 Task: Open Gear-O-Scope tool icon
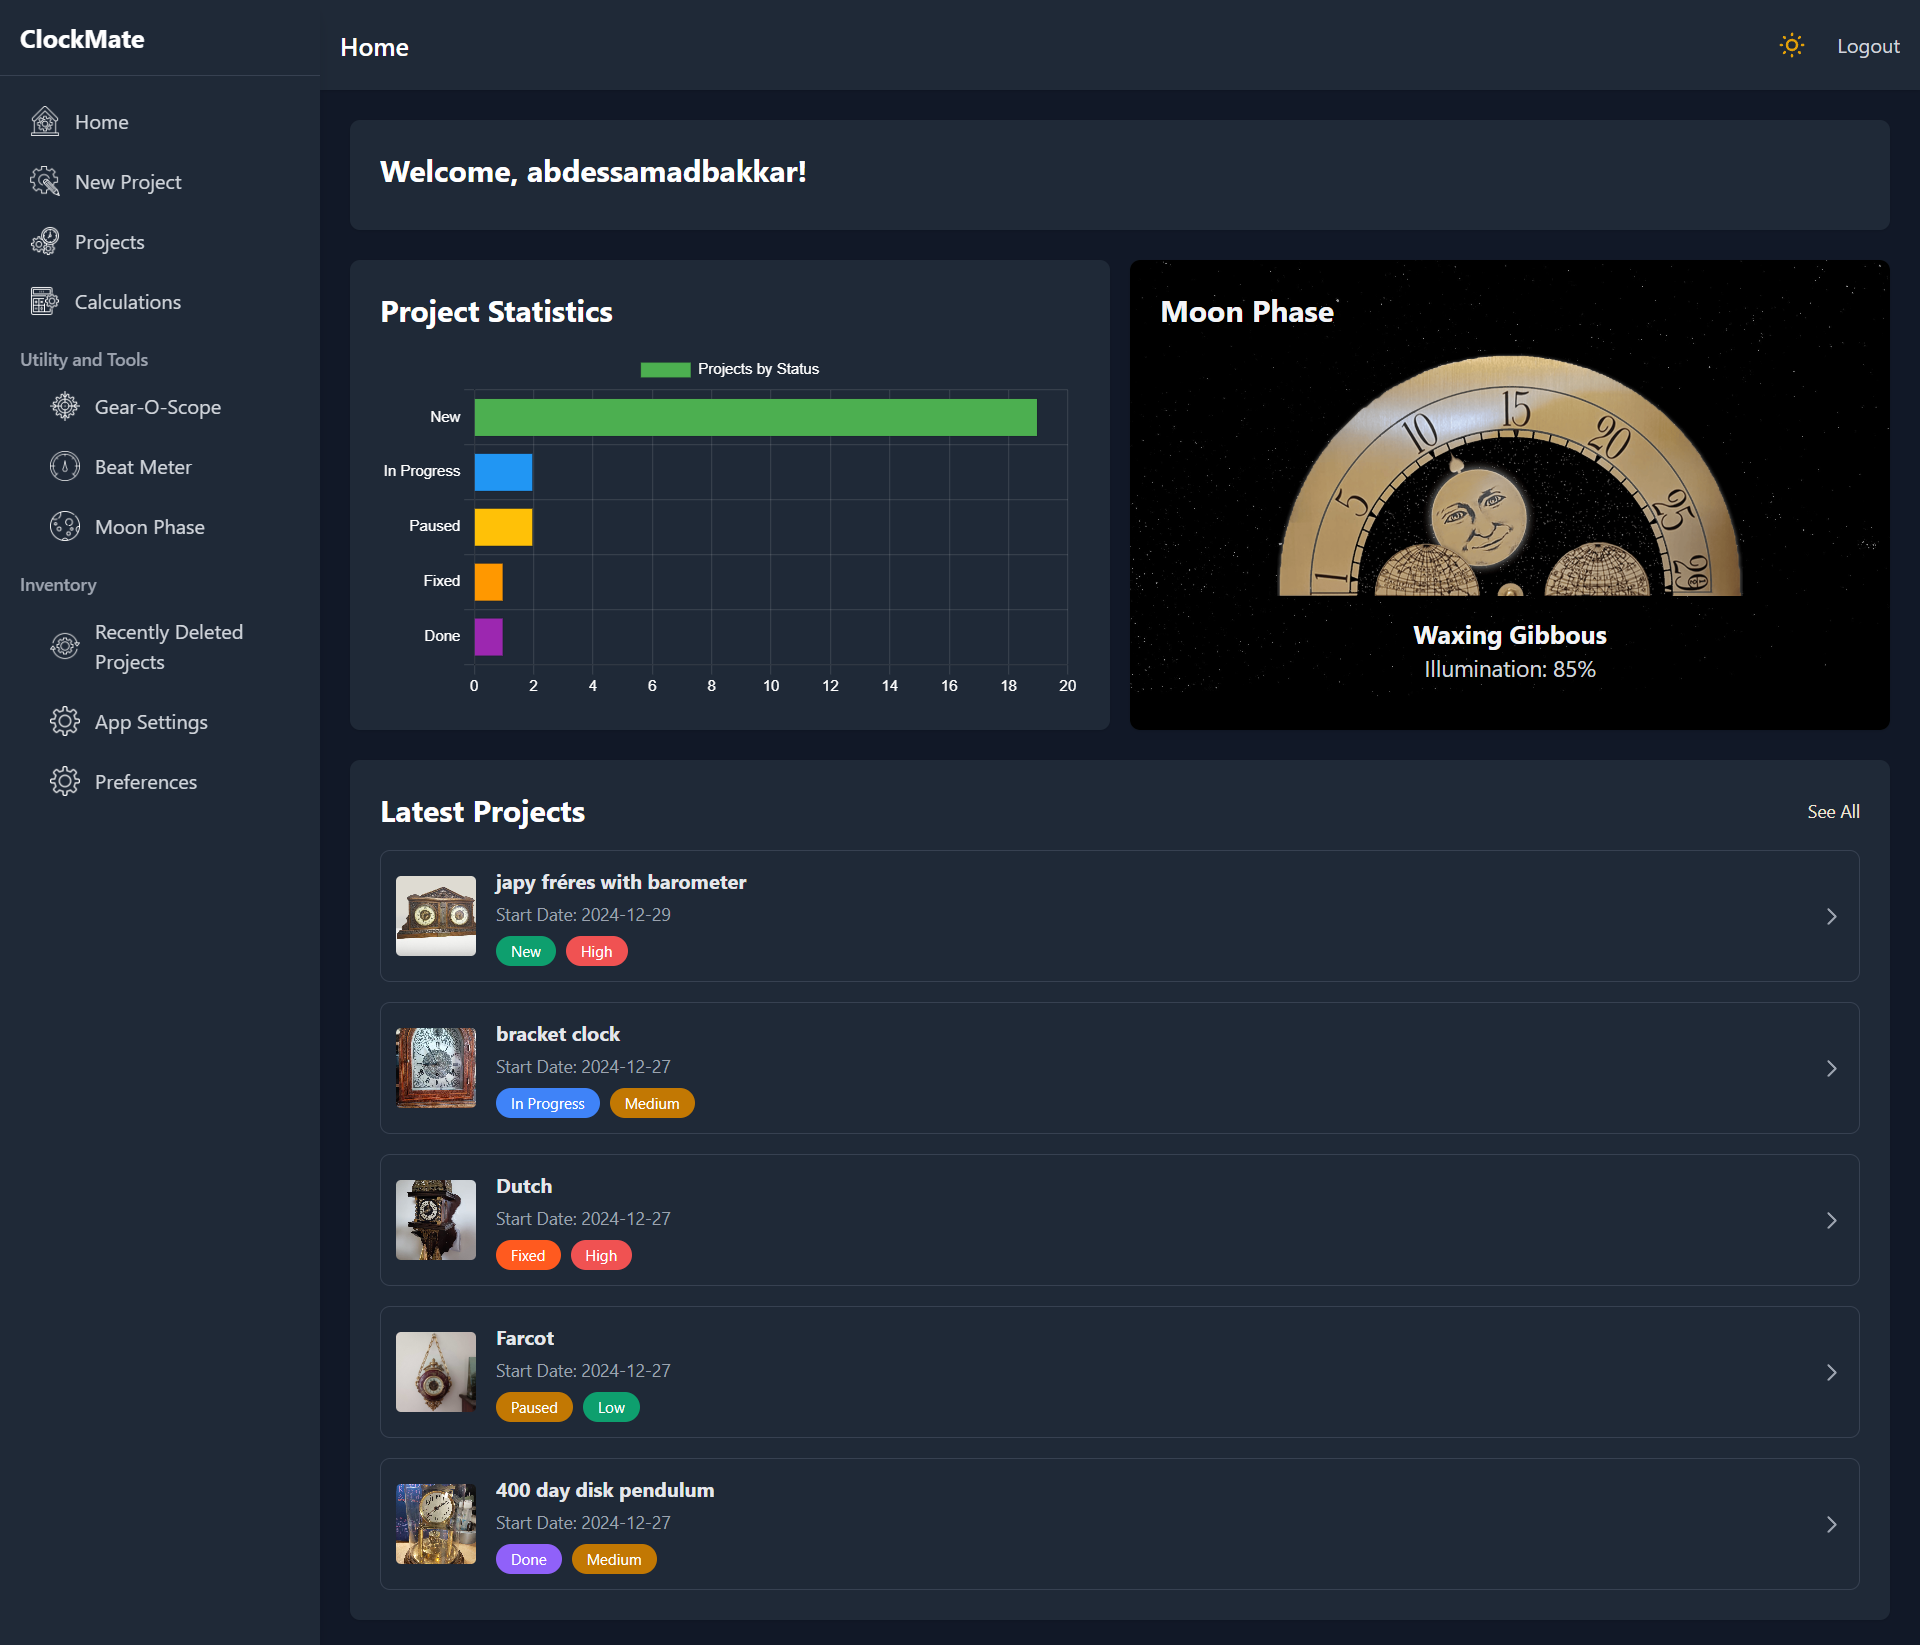pyautogui.click(x=65, y=407)
